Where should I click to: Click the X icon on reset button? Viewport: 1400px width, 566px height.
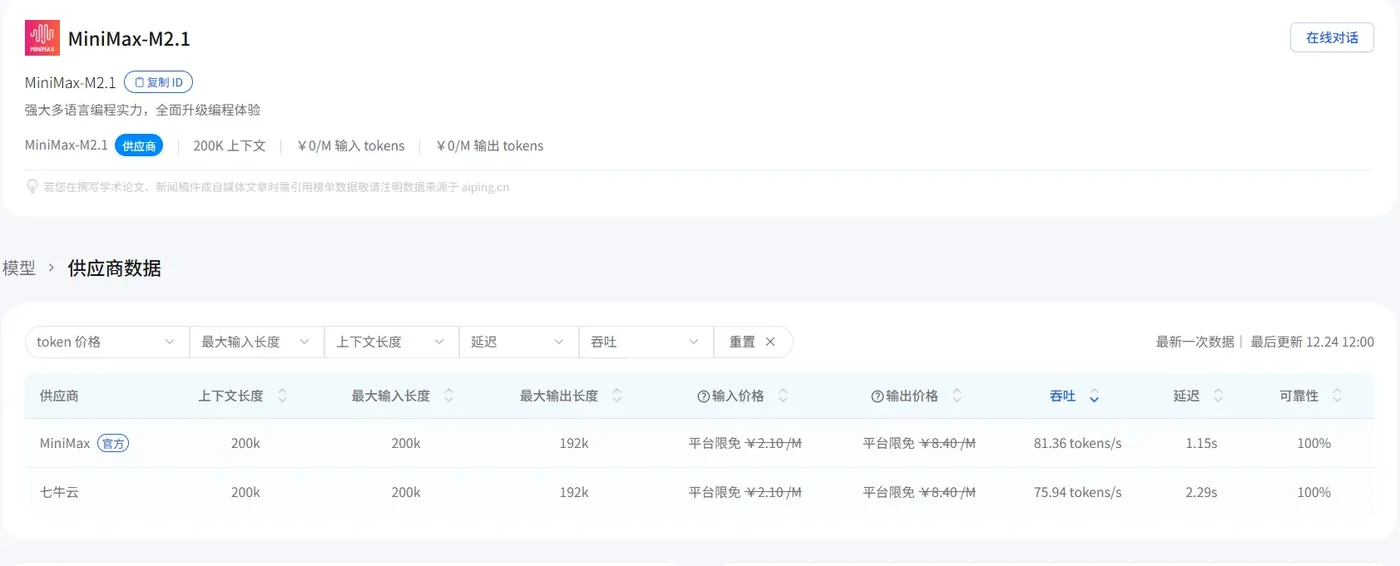[x=770, y=342]
